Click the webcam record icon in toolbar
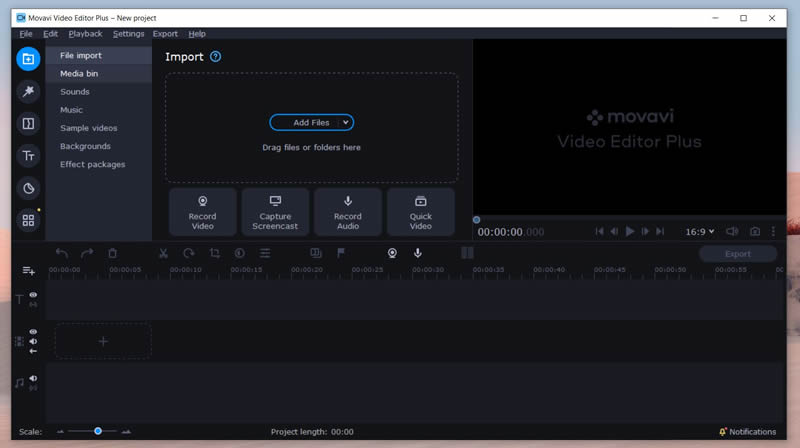800x448 pixels. click(392, 253)
